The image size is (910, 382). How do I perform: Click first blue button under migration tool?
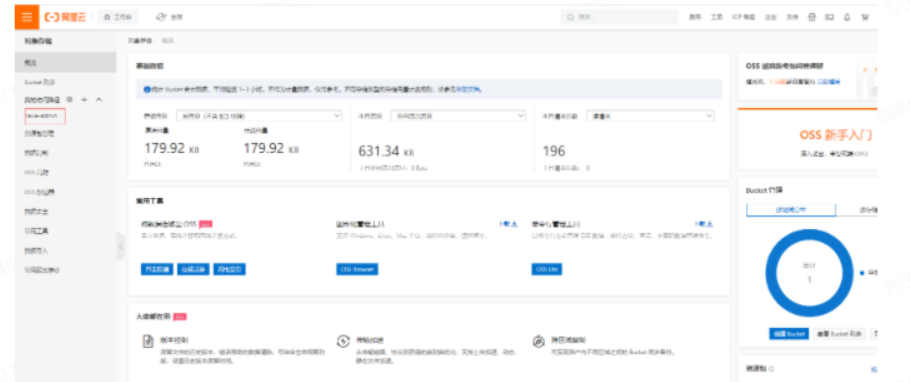point(157,269)
